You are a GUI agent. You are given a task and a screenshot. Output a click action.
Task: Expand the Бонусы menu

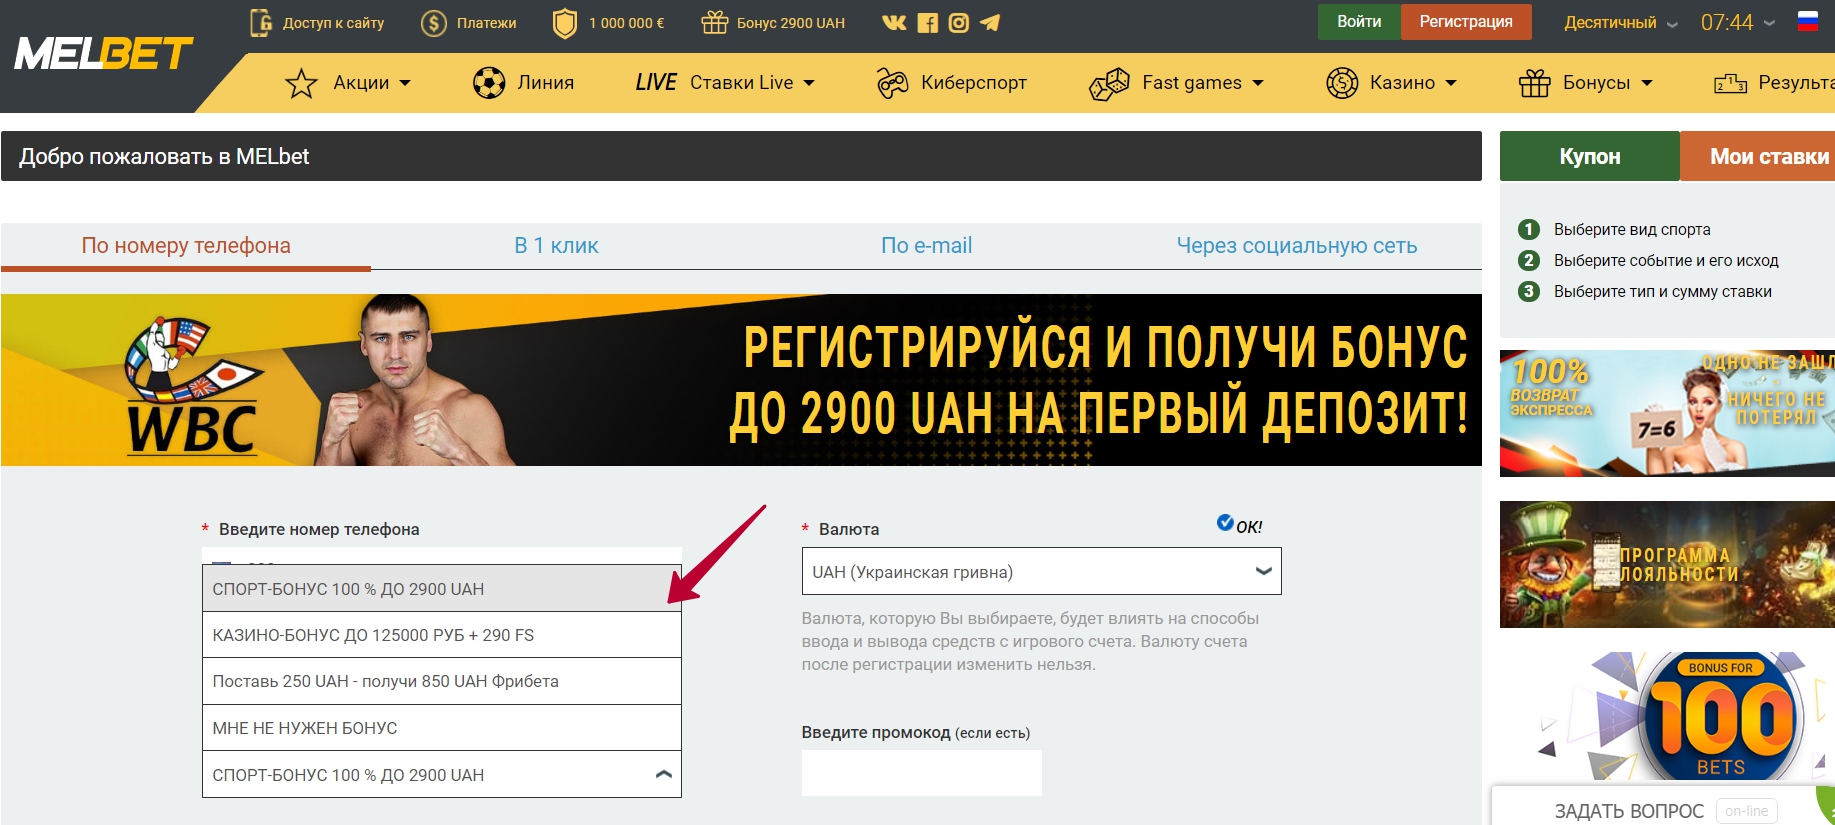[1608, 83]
